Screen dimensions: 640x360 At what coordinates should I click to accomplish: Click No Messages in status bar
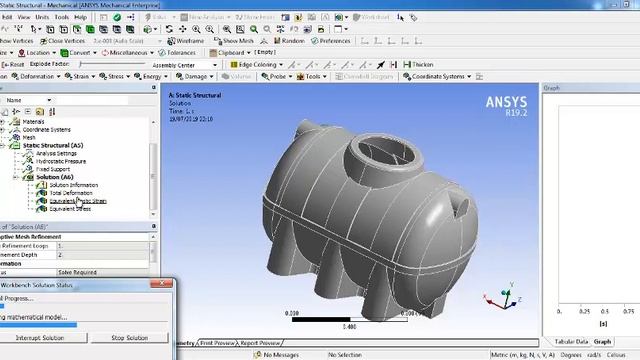point(277,355)
